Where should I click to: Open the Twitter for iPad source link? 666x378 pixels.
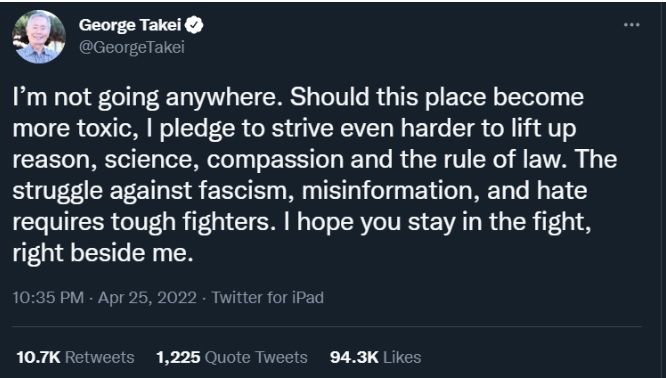268,297
